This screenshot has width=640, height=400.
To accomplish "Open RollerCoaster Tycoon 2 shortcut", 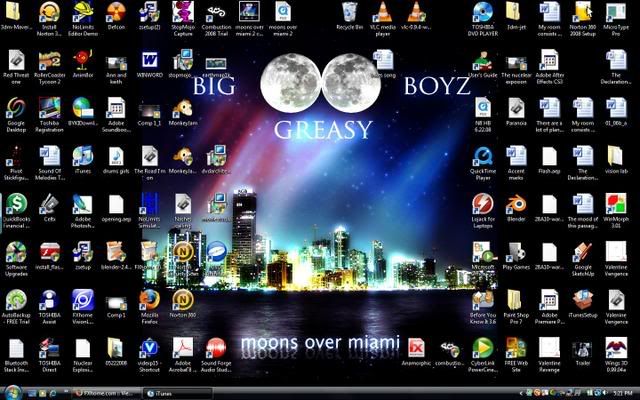I will (x=49, y=67).
